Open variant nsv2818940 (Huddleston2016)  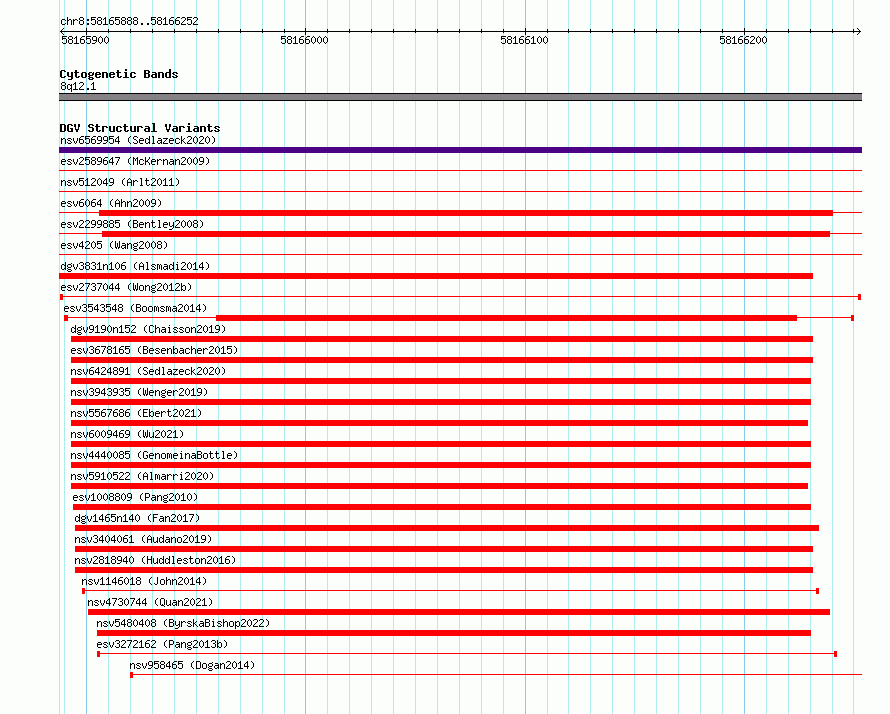(x=156, y=560)
